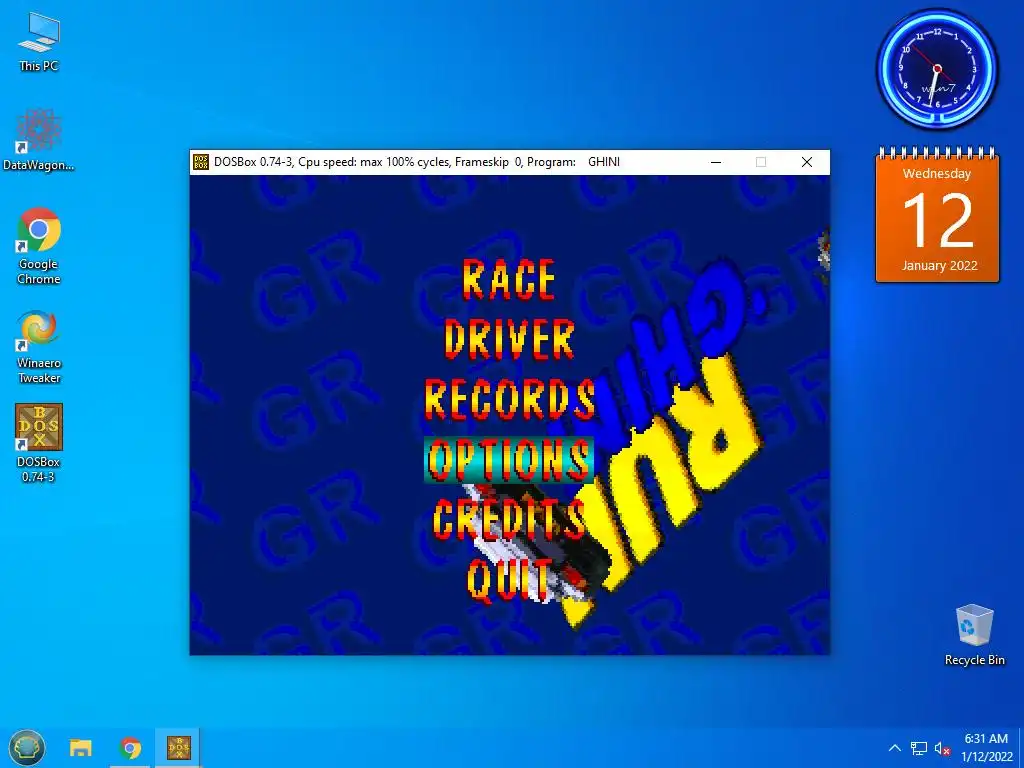Minimize the DOSBox window
This screenshot has width=1024, height=768.
716,162
